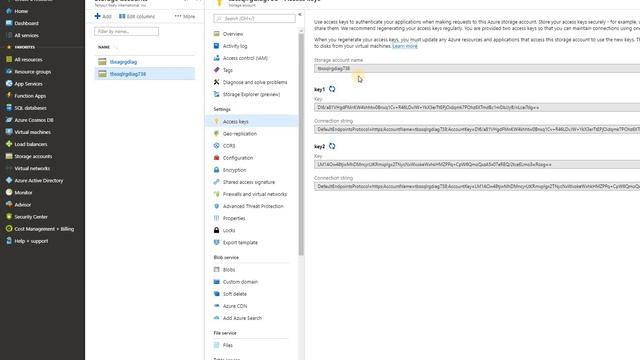This screenshot has width=640, height=360.
Task: Open Azure Cosmos DB
Action: click(34, 120)
